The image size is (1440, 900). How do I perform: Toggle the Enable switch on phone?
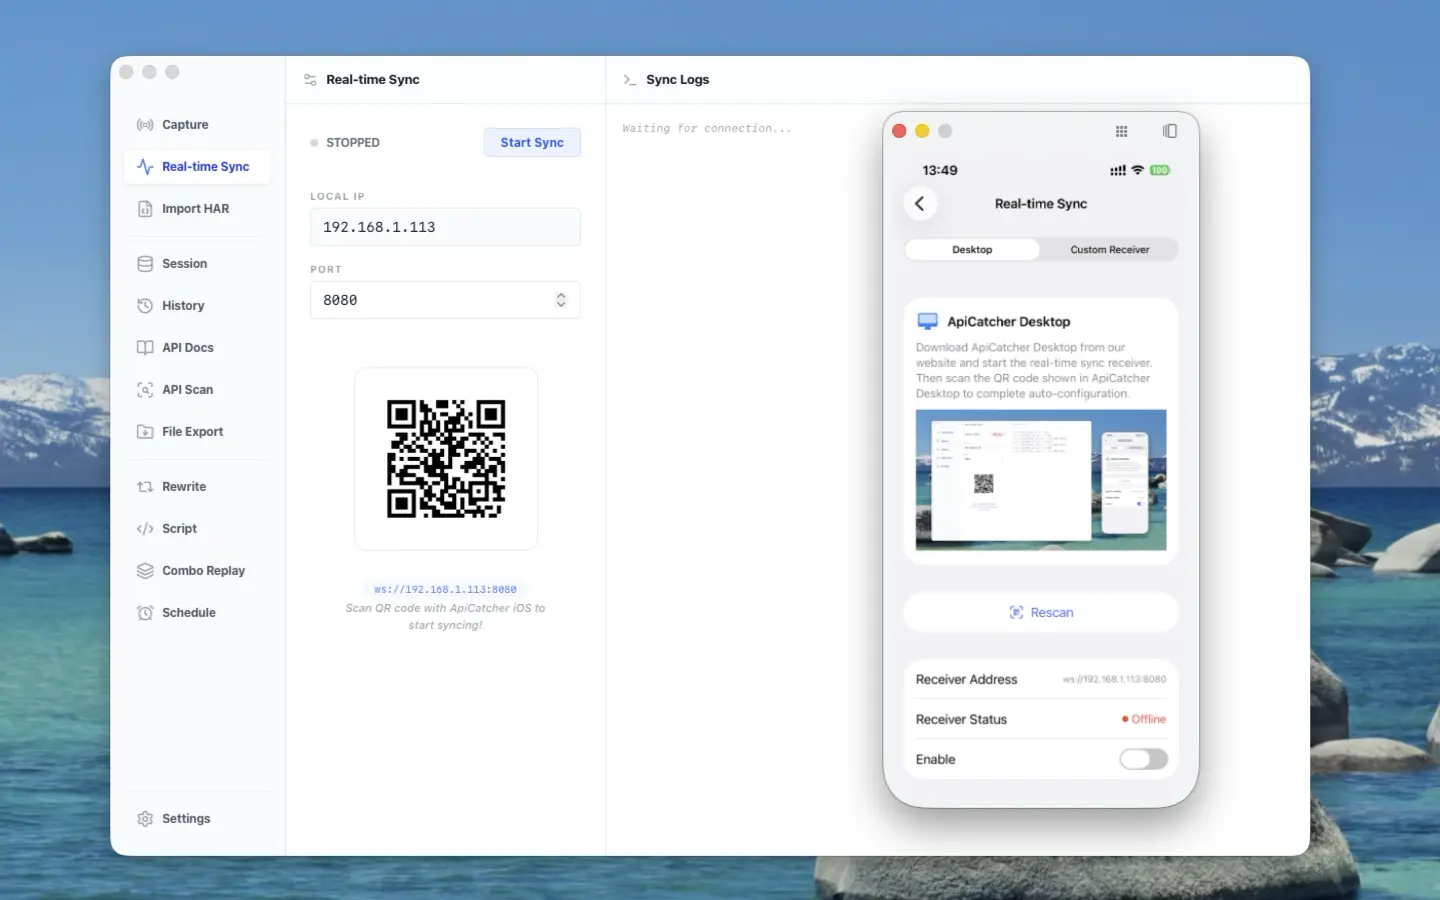[x=1143, y=759]
